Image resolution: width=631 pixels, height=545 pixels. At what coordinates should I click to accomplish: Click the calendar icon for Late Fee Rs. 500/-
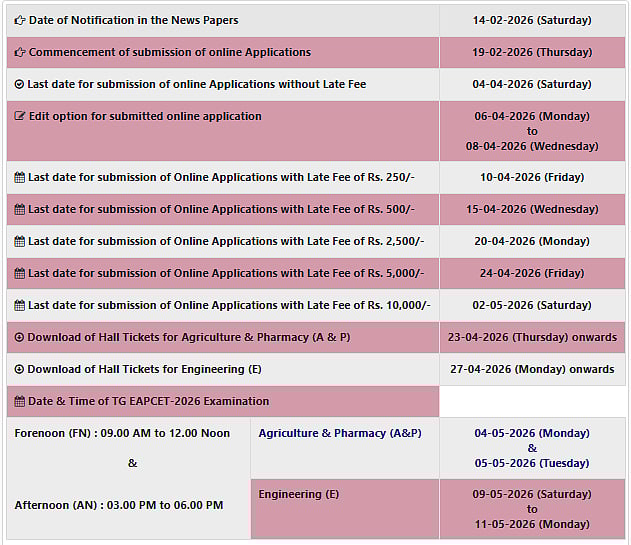(19, 210)
